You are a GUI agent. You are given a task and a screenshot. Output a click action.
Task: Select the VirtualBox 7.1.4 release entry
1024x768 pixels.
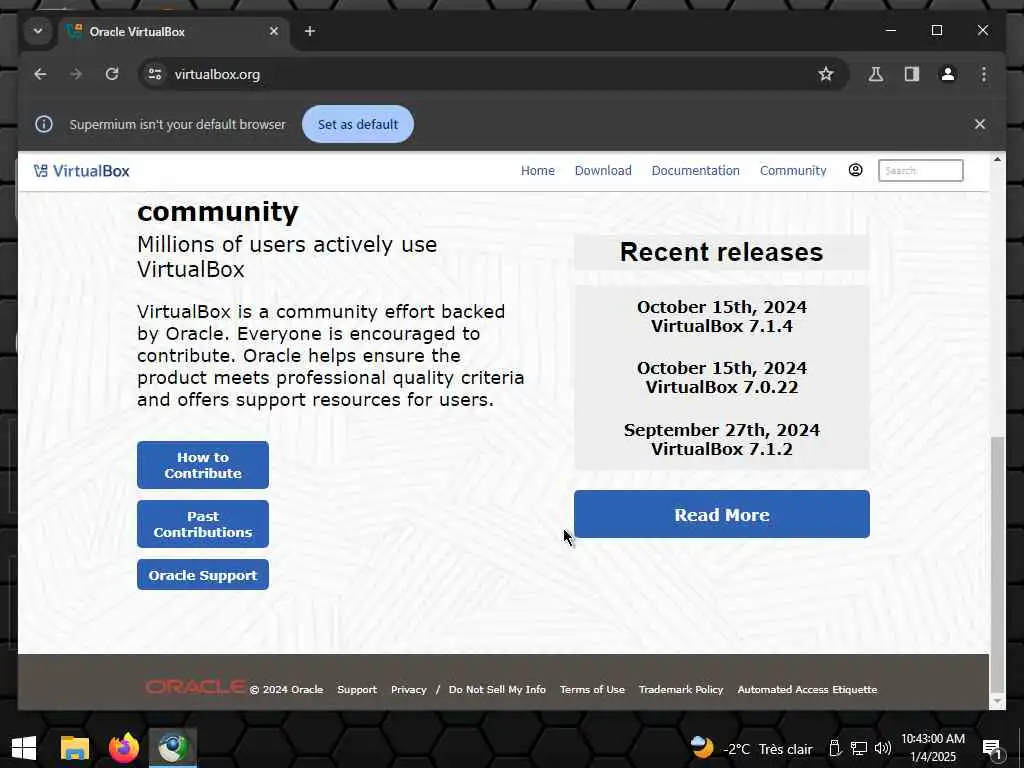pyautogui.click(x=722, y=316)
